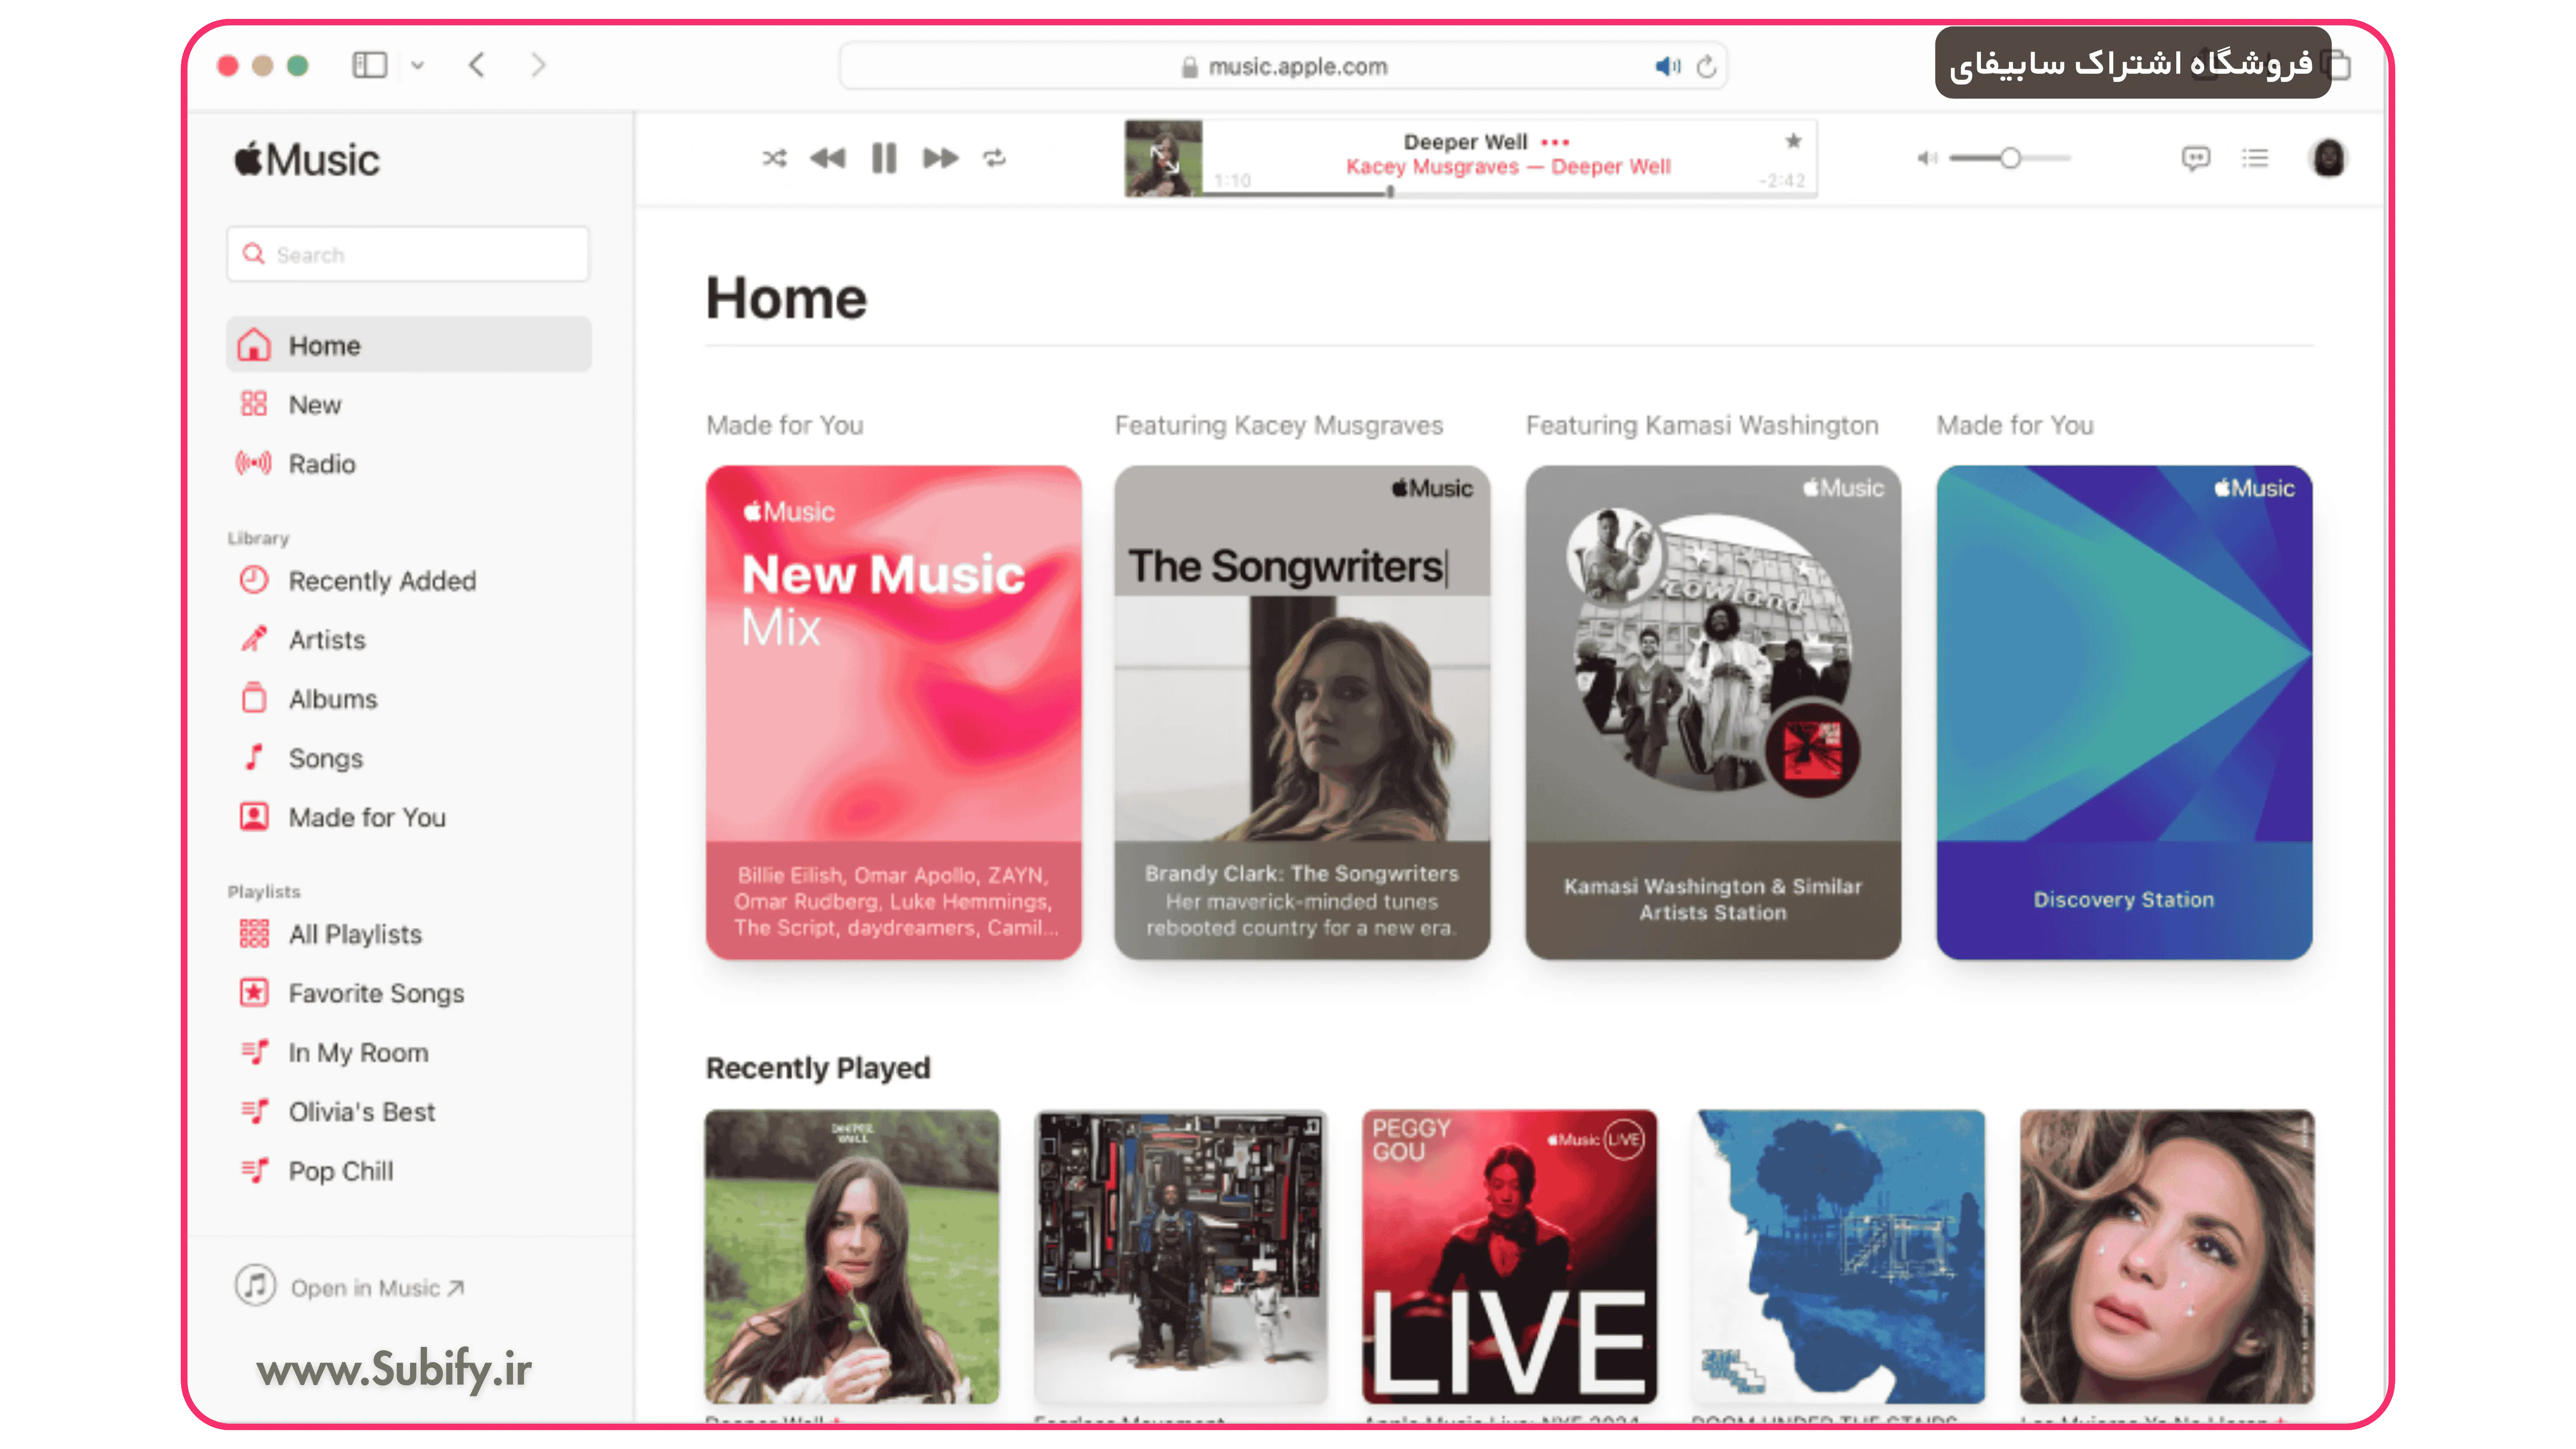Adjust the volume slider knob

pos(2010,158)
